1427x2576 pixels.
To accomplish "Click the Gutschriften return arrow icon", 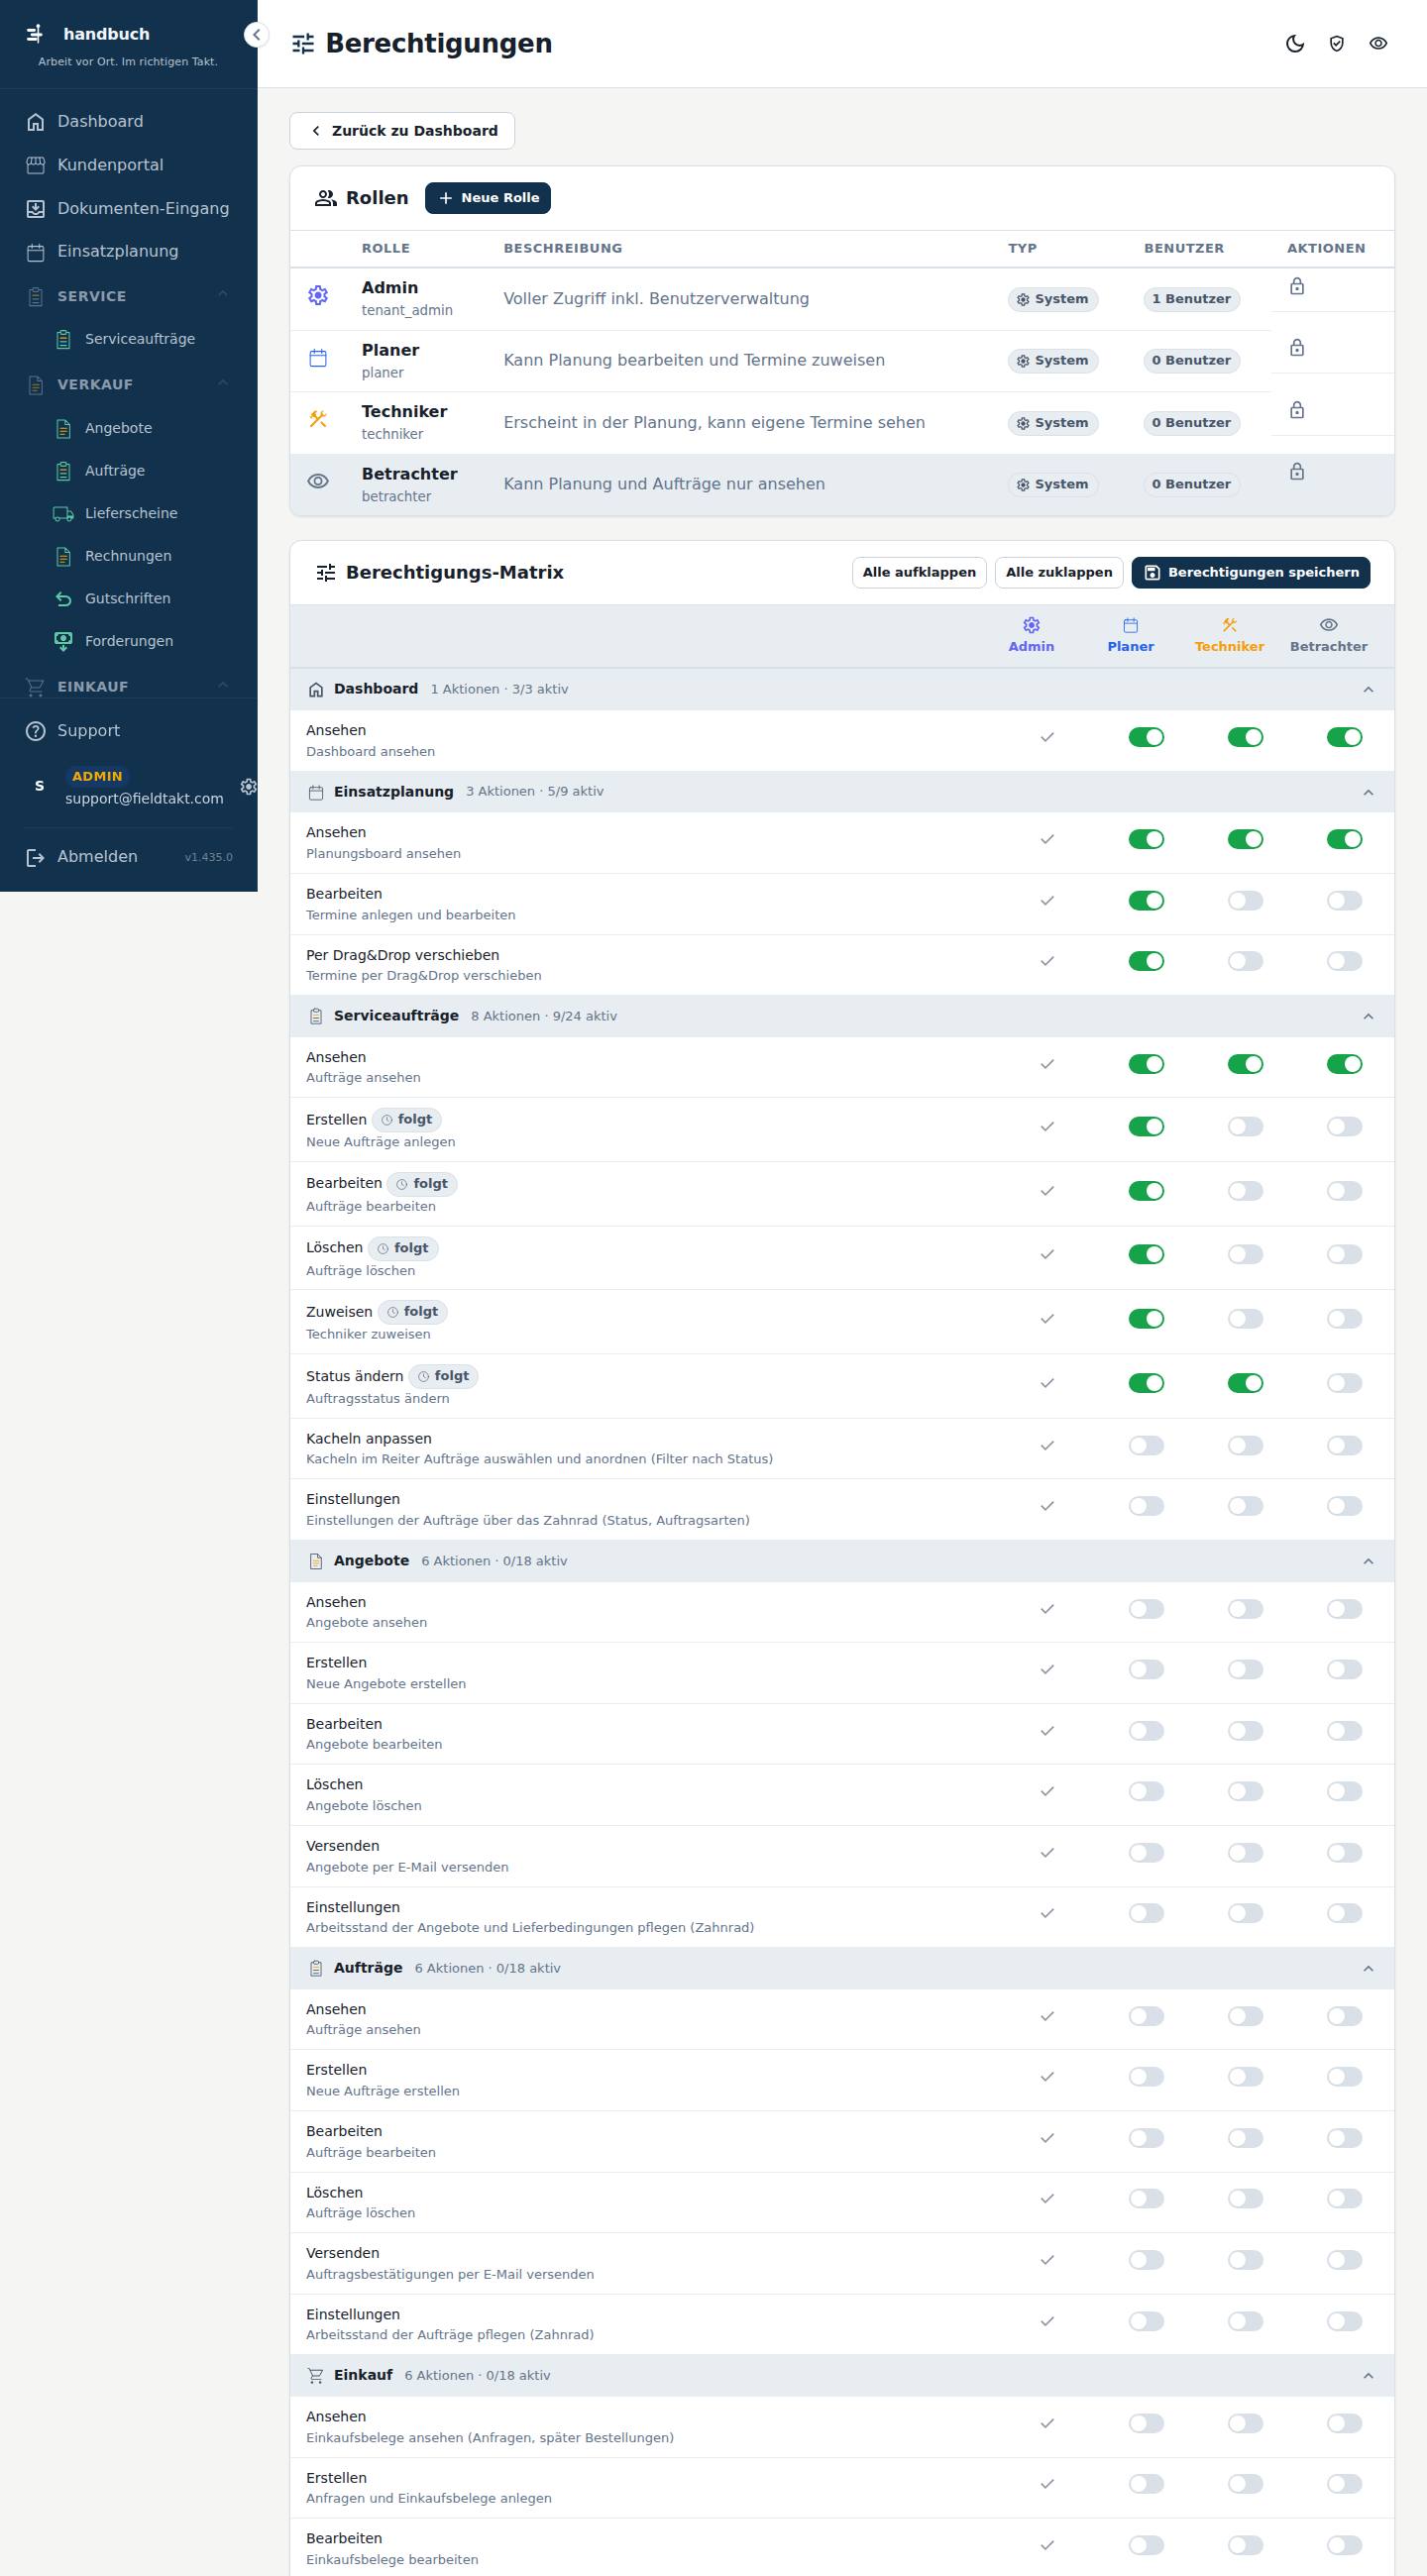I will [x=63, y=598].
